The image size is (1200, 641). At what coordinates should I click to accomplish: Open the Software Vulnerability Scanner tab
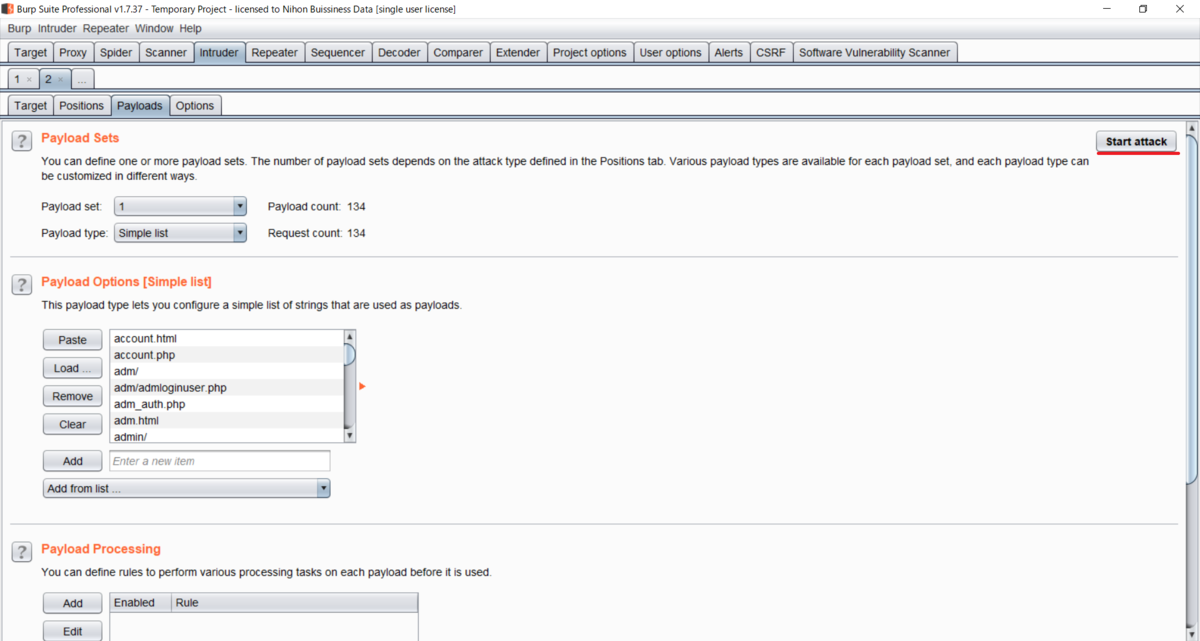pyautogui.click(x=875, y=52)
